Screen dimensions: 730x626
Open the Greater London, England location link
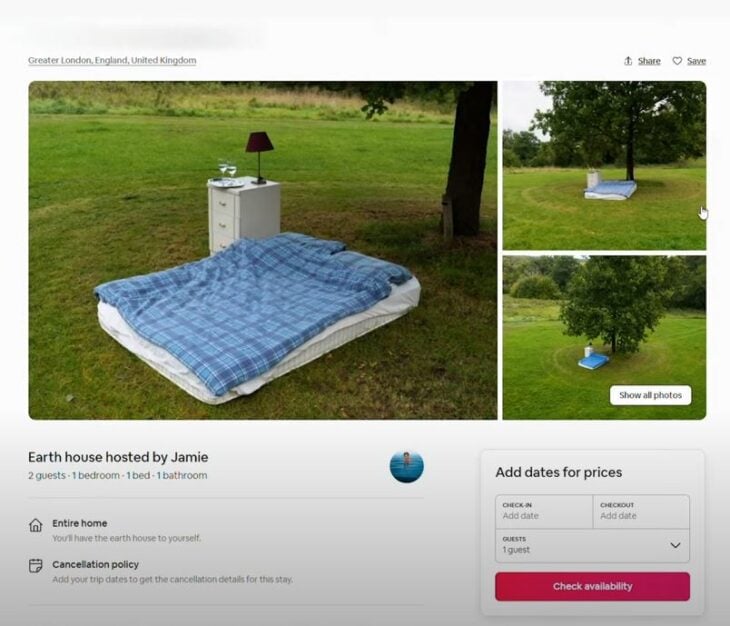[x=112, y=61]
